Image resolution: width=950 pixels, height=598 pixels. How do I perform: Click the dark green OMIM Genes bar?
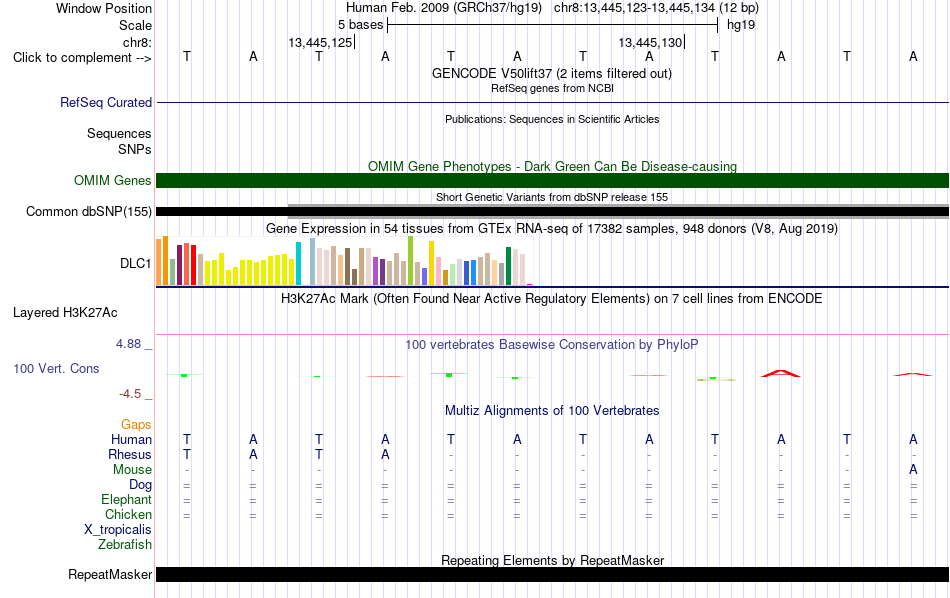pos(552,181)
